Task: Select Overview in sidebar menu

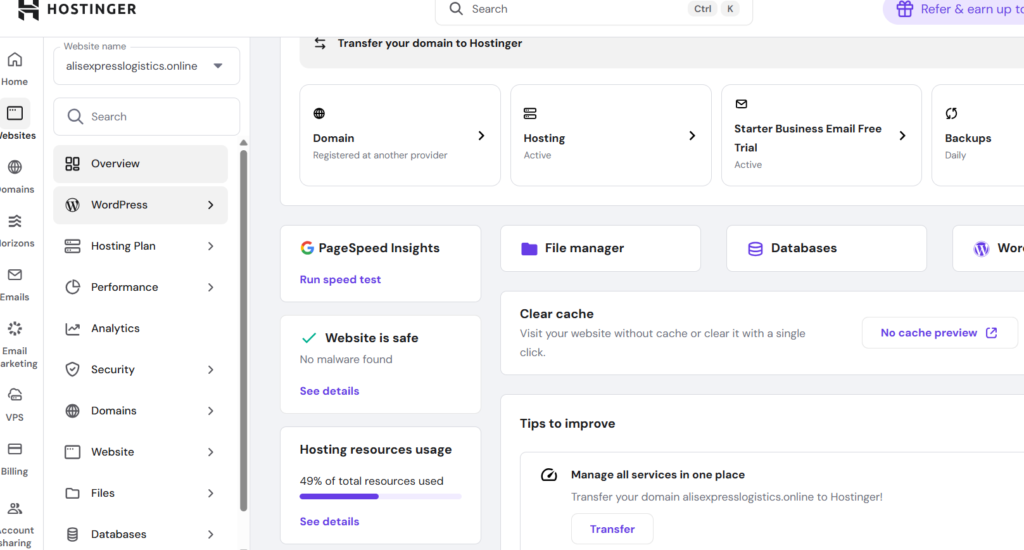Action: [x=140, y=164]
